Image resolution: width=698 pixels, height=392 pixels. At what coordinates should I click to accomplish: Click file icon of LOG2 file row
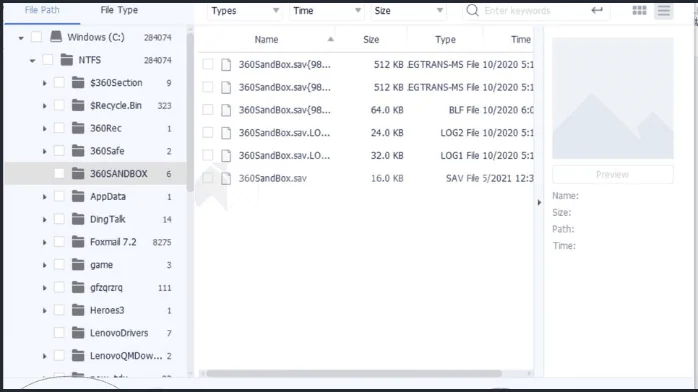[x=226, y=133]
